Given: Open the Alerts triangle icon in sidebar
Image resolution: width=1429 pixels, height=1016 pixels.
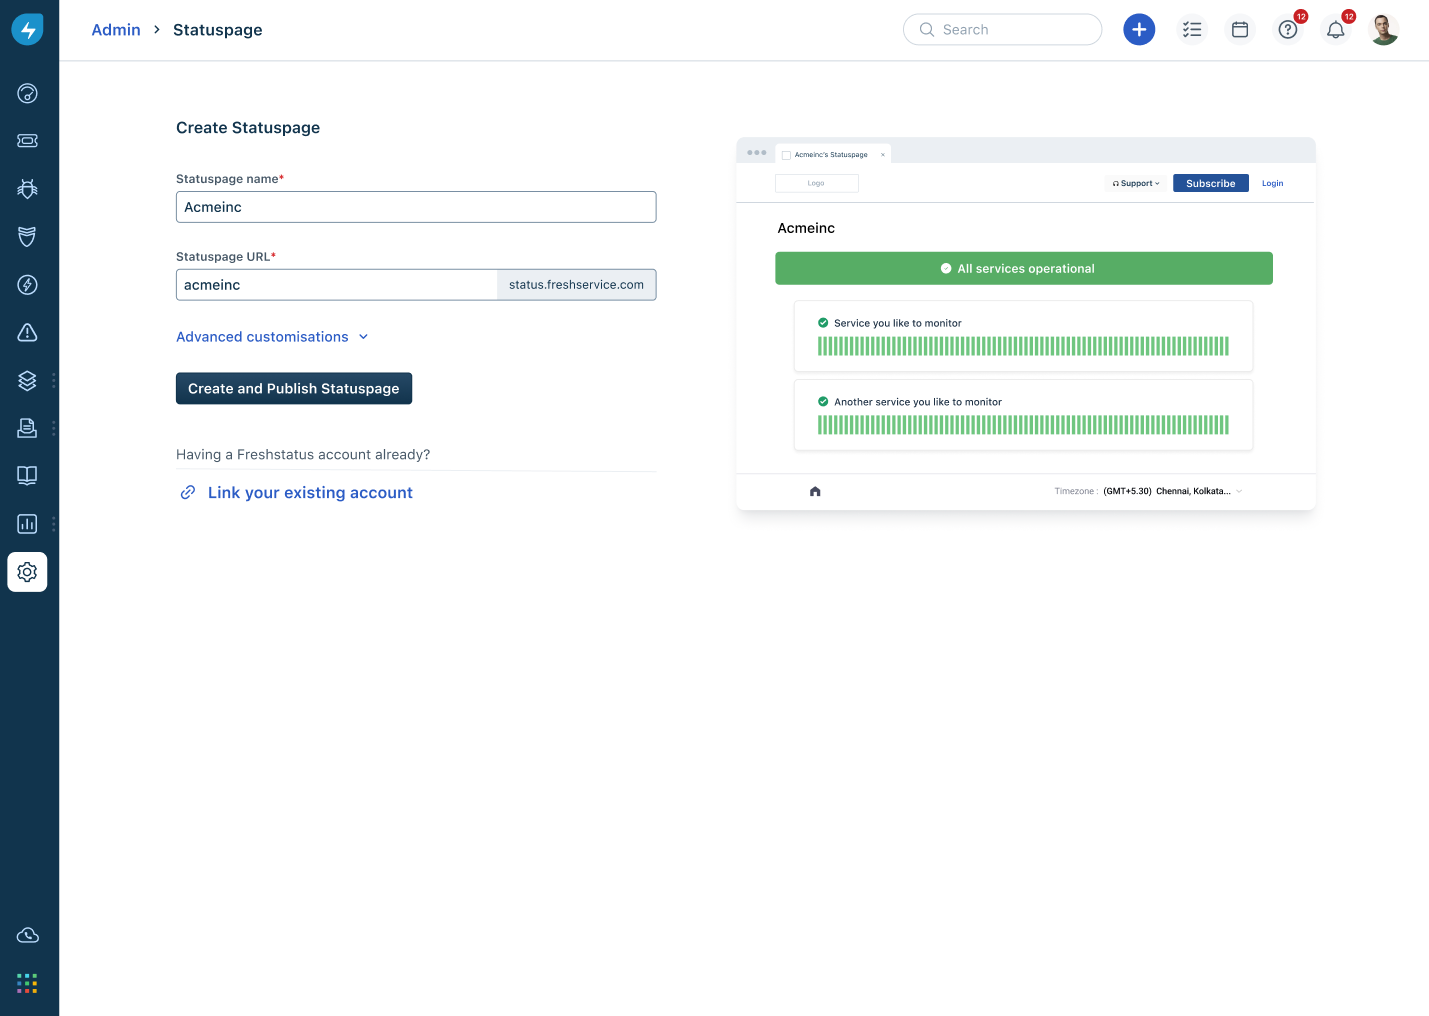Looking at the screenshot, I should click(28, 332).
